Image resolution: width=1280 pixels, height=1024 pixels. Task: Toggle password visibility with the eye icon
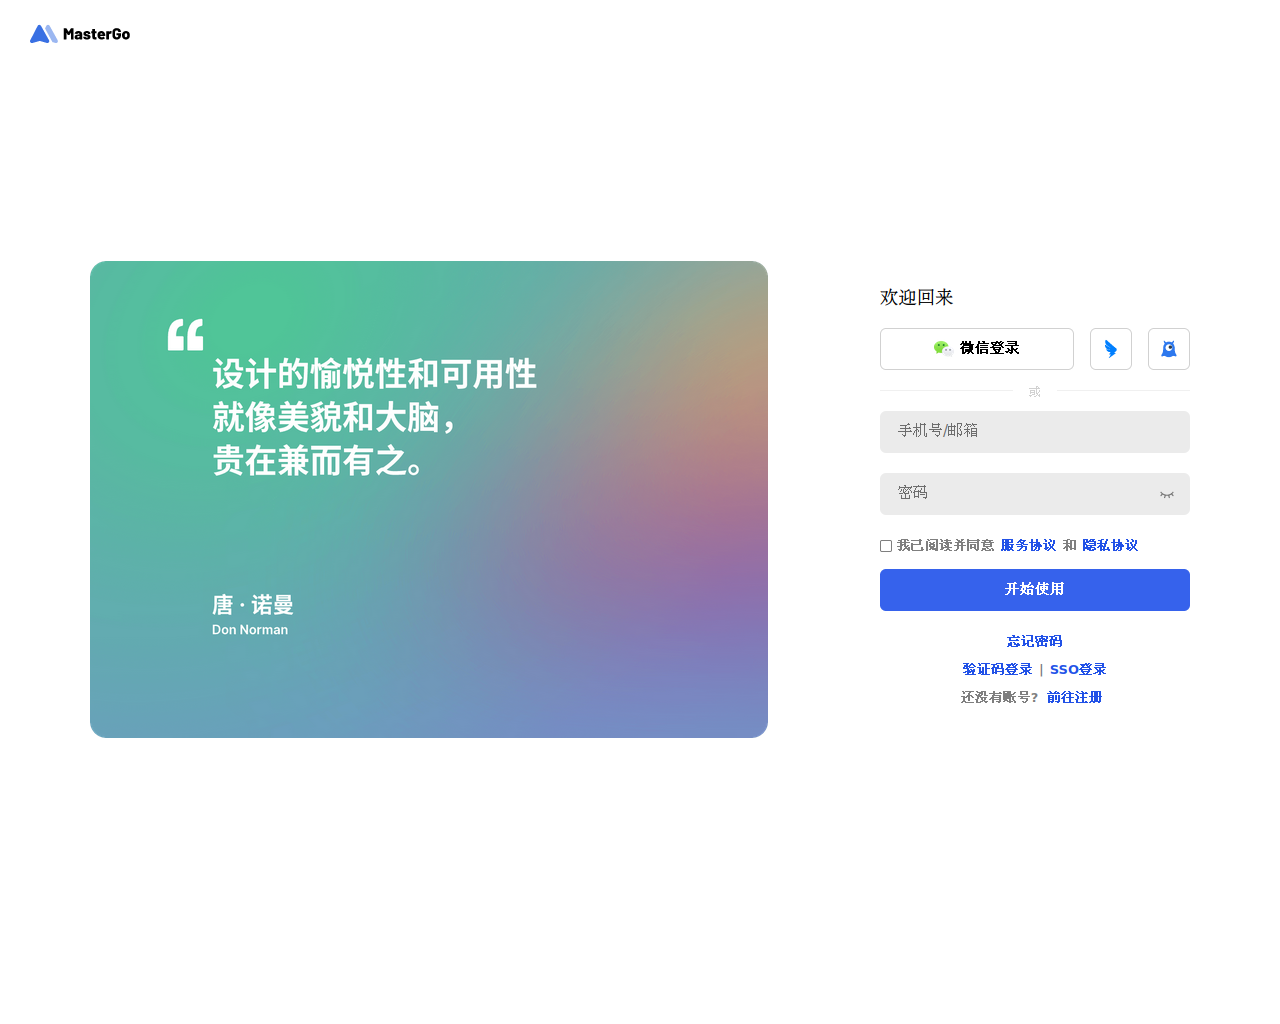tap(1167, 494)
